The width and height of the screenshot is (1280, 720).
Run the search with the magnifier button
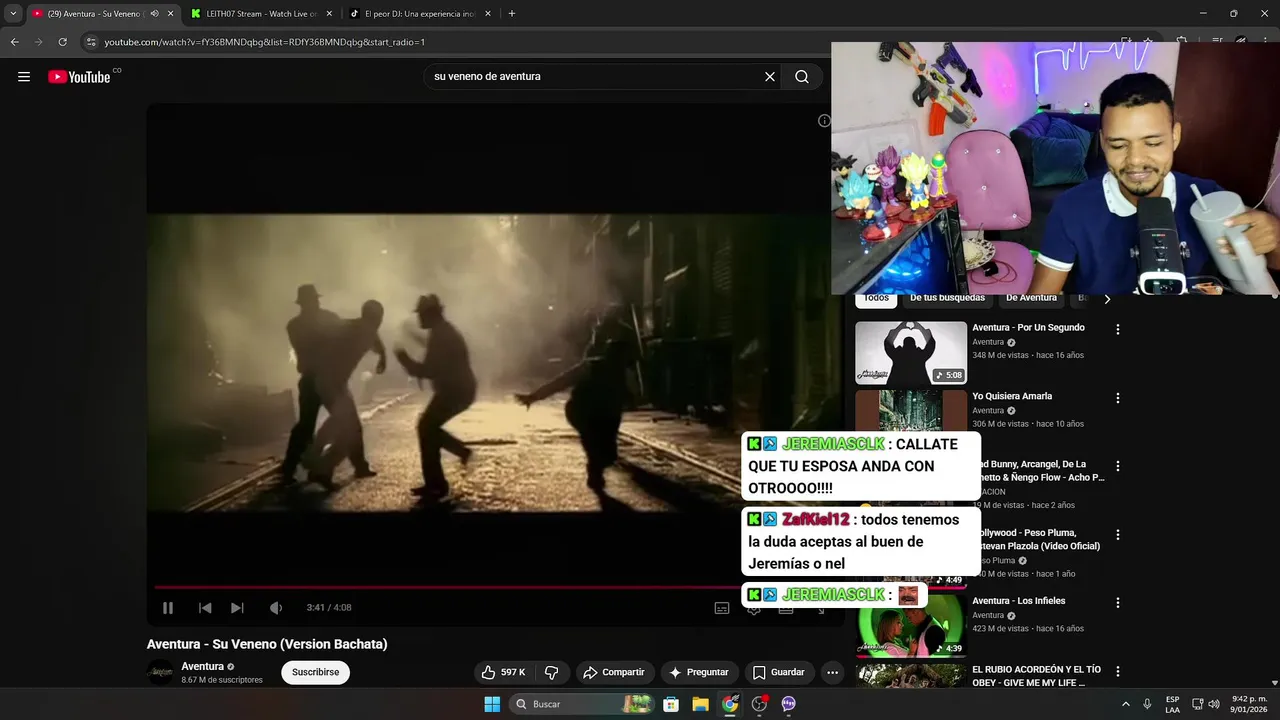[802, 77]
